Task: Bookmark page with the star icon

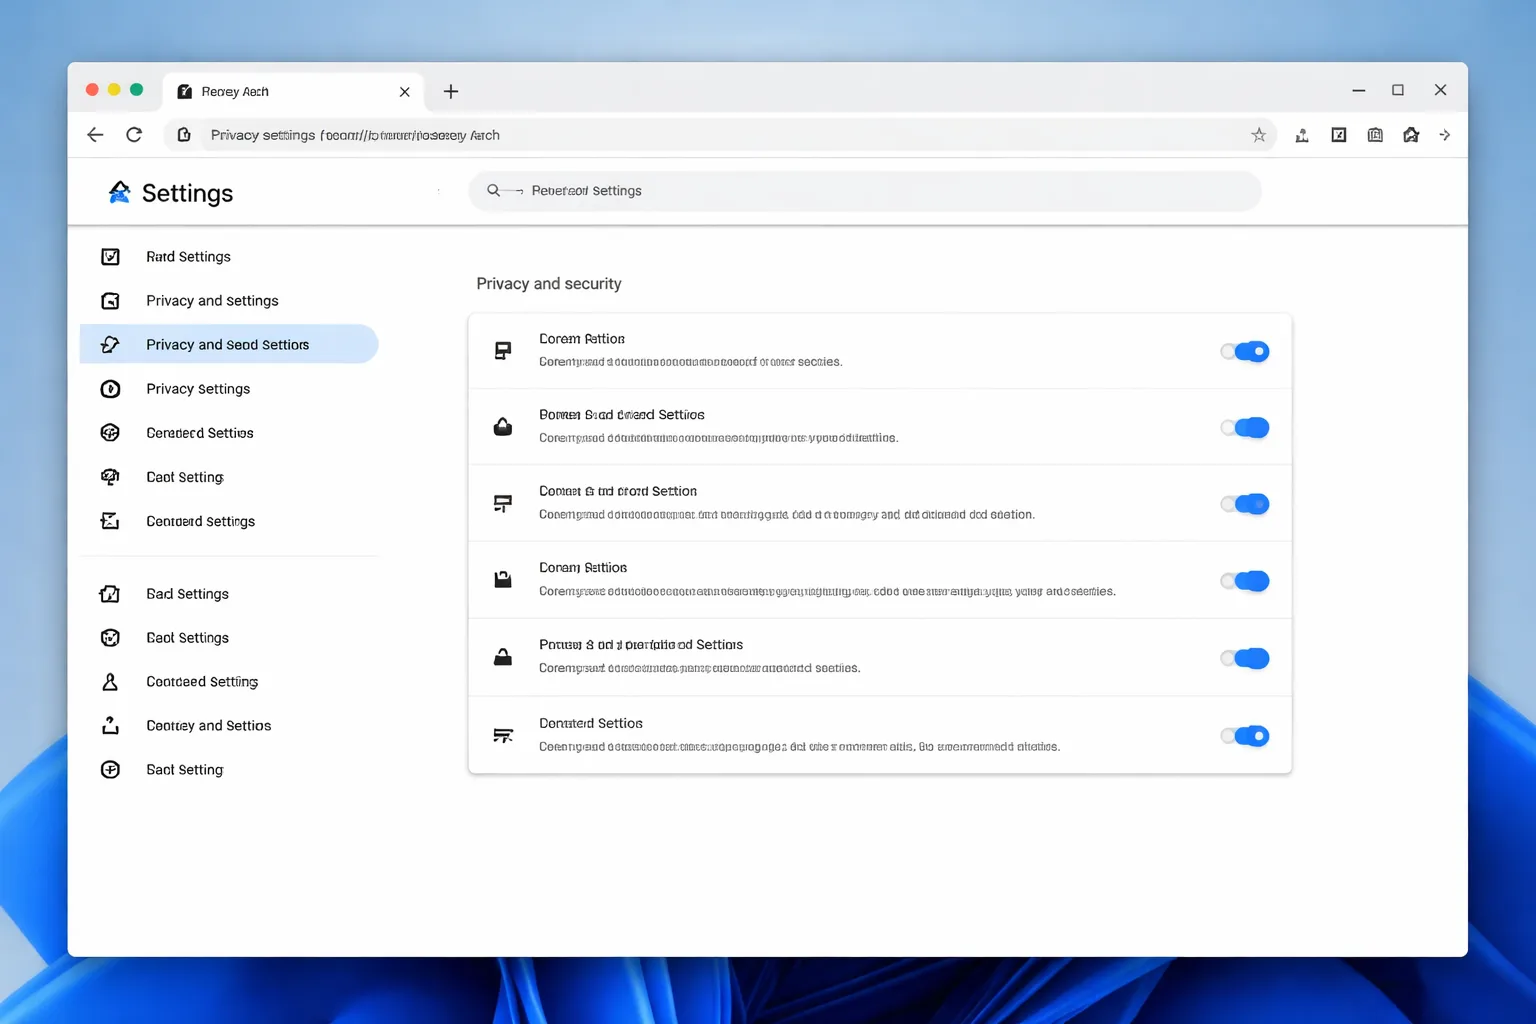Action: pyautogui.click(x=1258, y=135)
